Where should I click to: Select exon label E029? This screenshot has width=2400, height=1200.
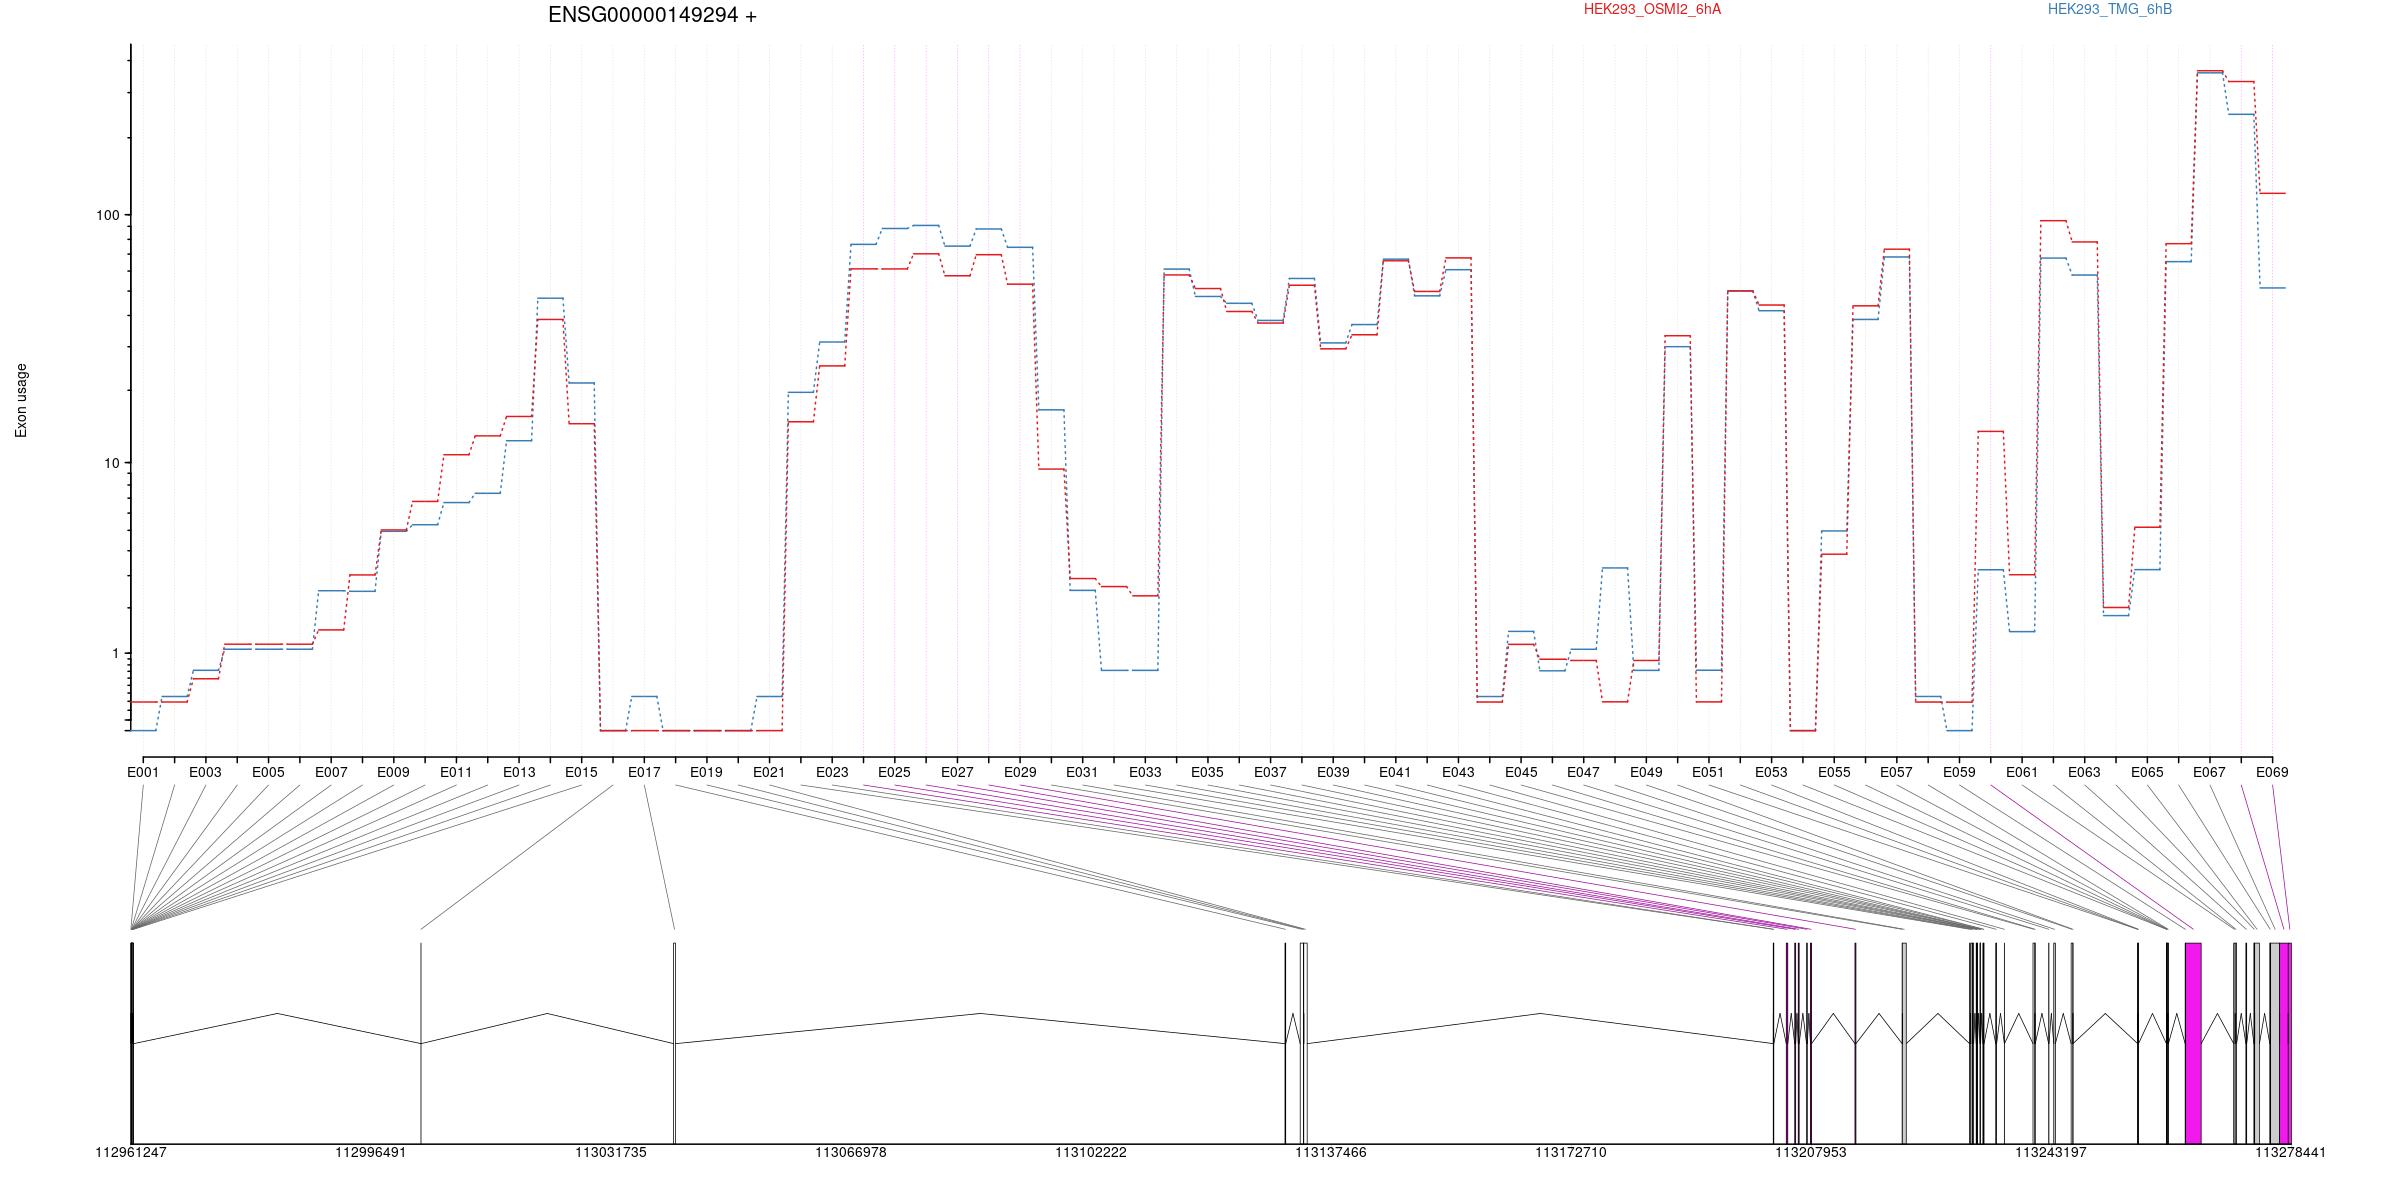pos(1020,772)
